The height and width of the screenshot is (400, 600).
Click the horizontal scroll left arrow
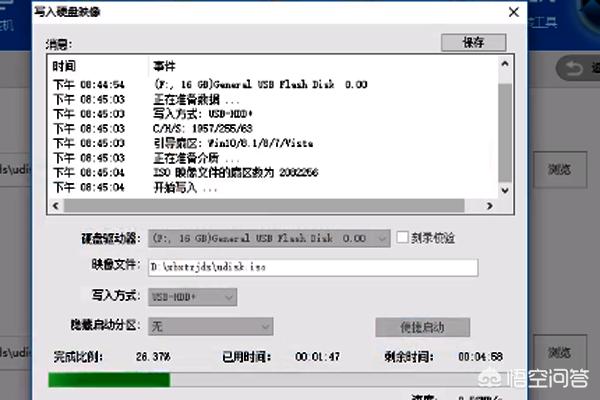(56, 206)
